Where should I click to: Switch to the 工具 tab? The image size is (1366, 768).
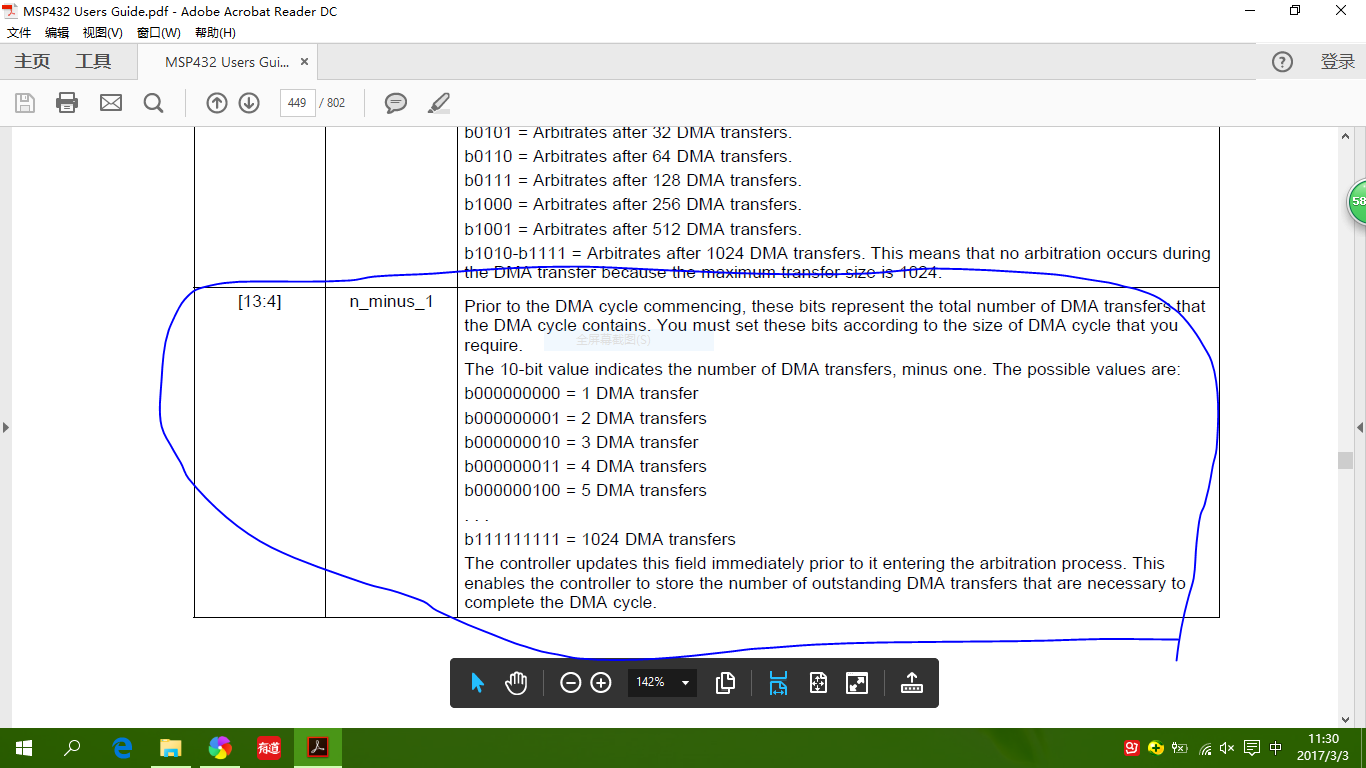coord(93,62)
